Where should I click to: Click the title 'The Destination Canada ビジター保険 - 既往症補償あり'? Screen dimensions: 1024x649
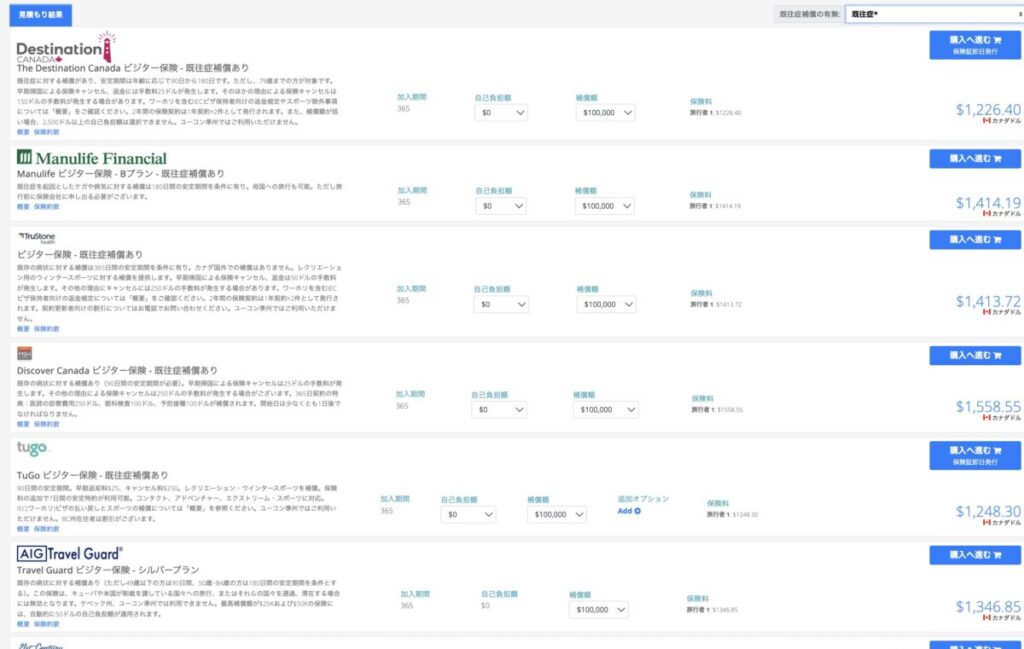(x=133, y=68)
